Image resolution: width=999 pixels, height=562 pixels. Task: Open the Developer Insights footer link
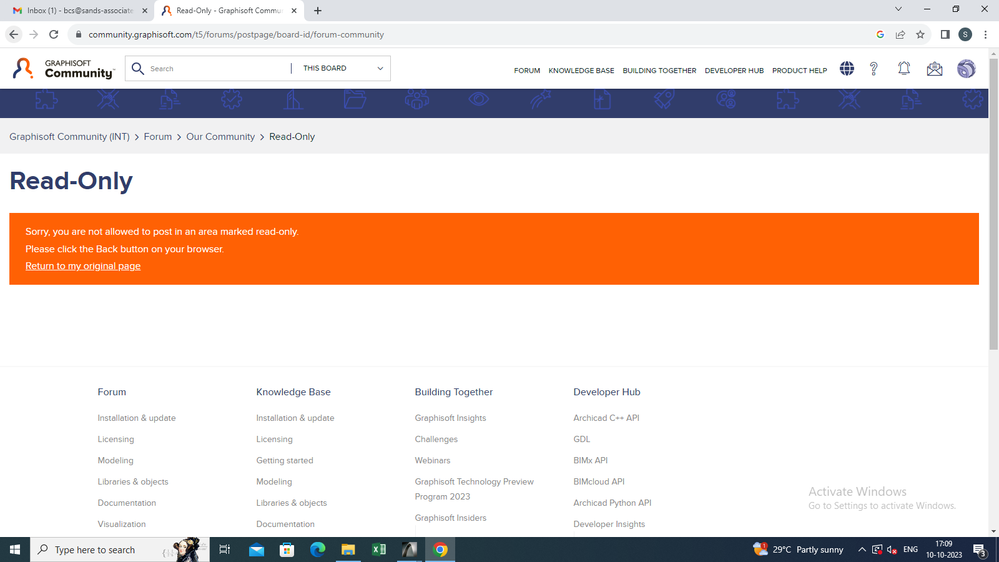(608, 524)
